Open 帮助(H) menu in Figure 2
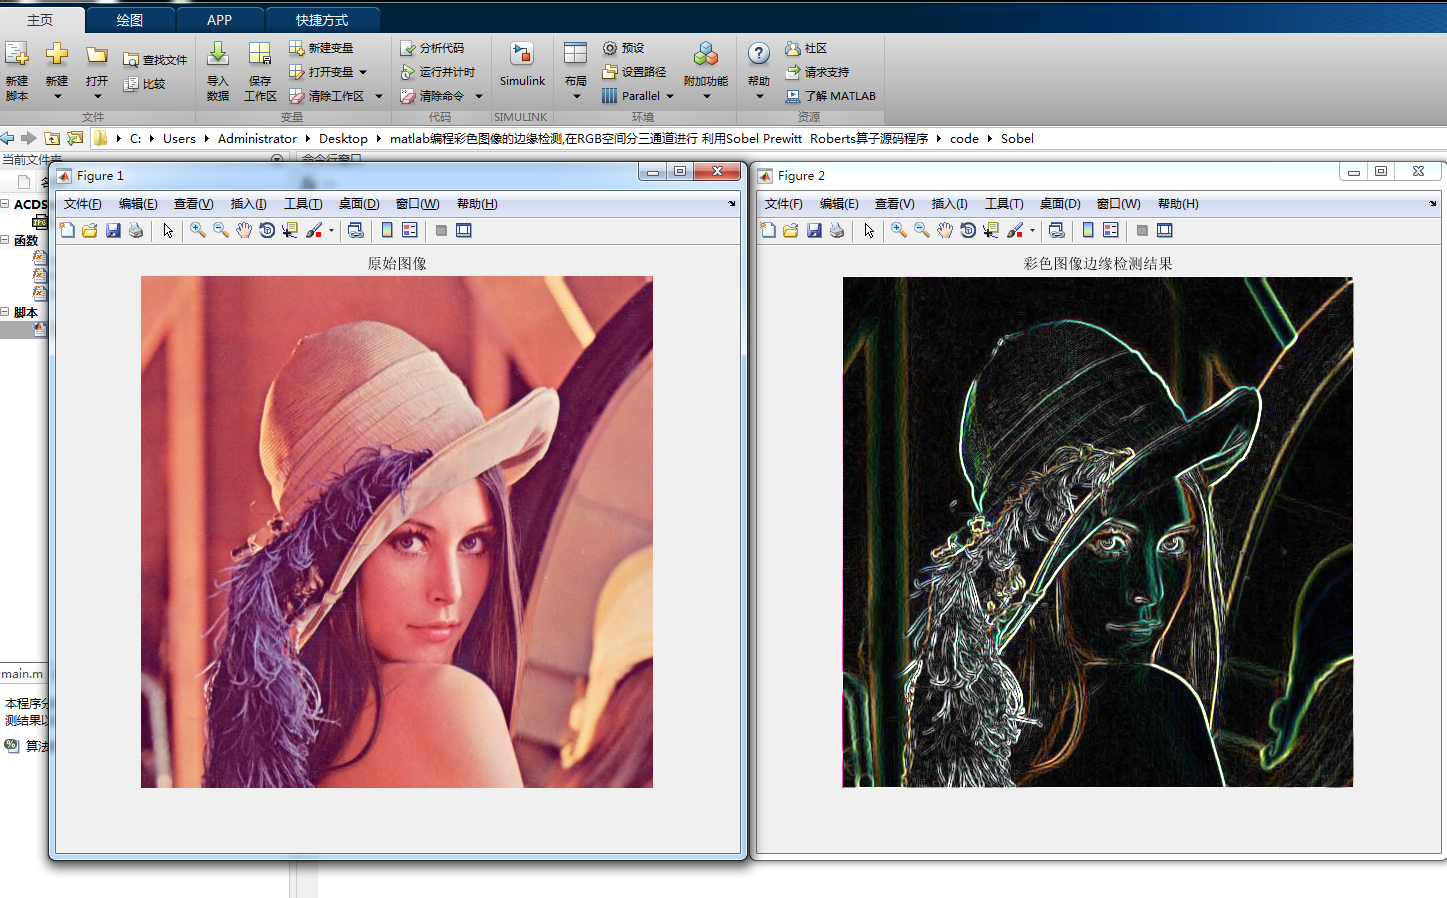Screen dimensions: 1447x898 pos(1178,204)
